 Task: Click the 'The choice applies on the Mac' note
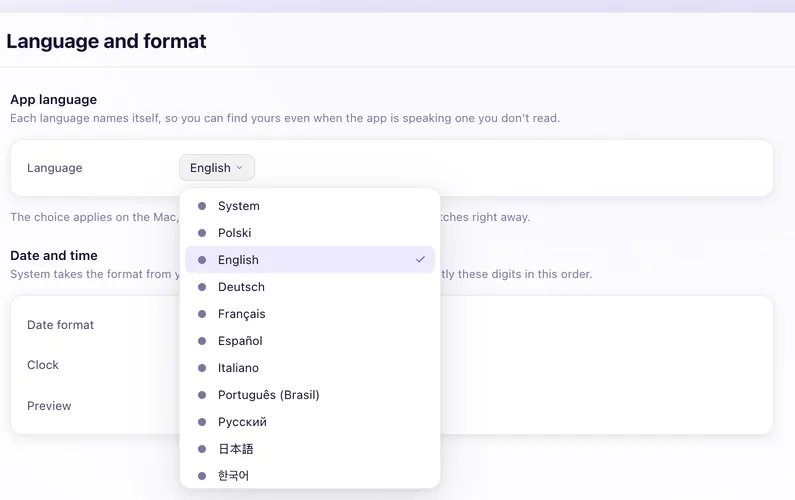(94, 217)
